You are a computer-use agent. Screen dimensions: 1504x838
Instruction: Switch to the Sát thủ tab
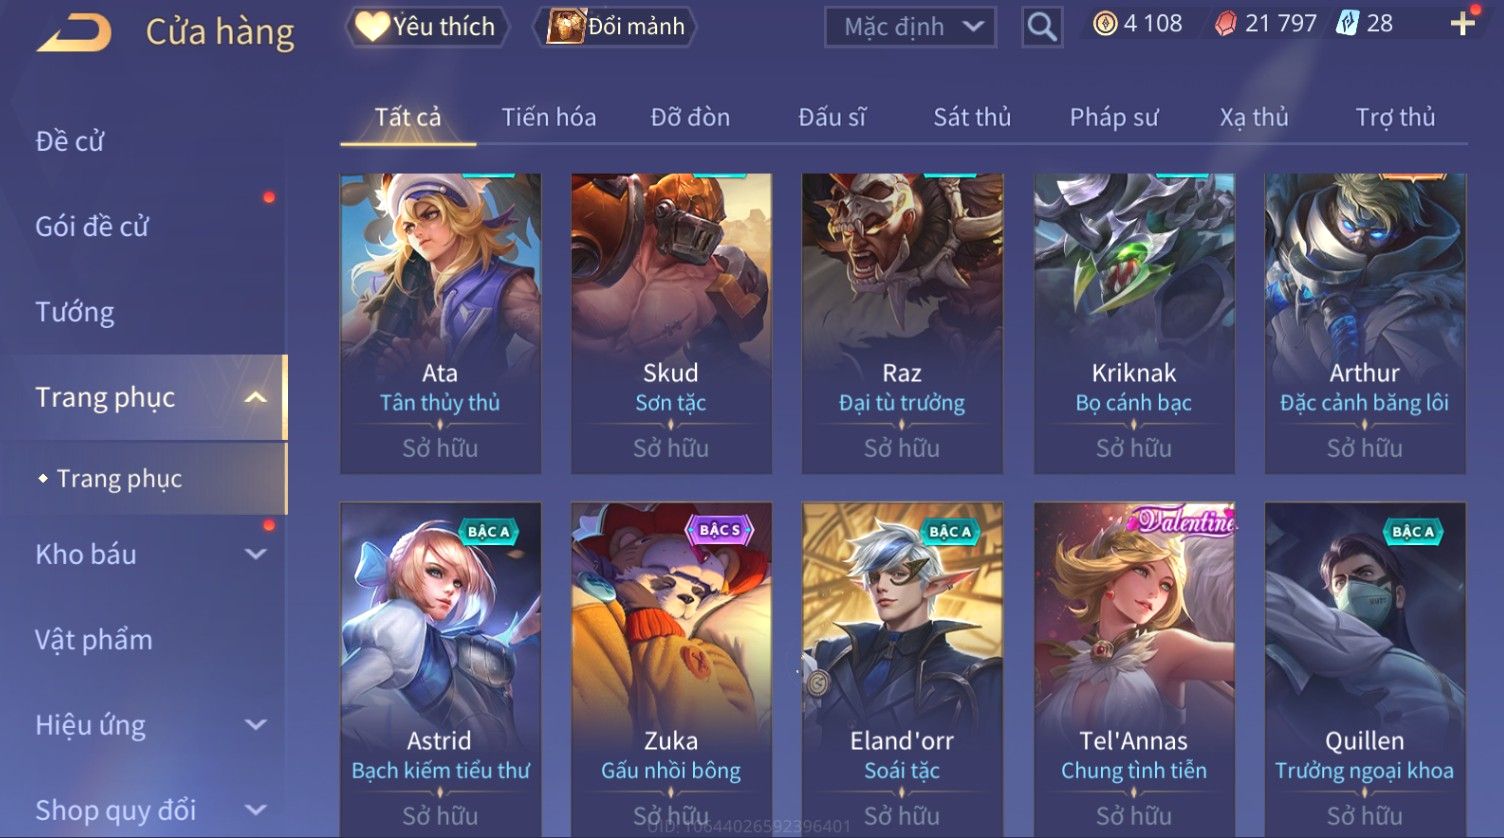tap(972, 117)
